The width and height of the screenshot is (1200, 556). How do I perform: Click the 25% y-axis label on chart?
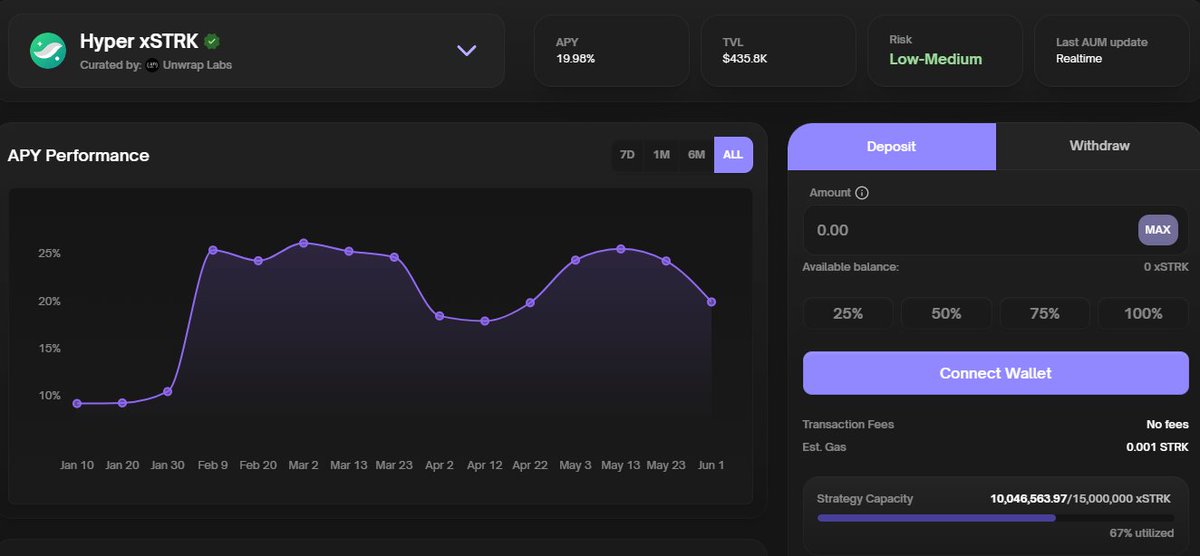pos(50,254)
